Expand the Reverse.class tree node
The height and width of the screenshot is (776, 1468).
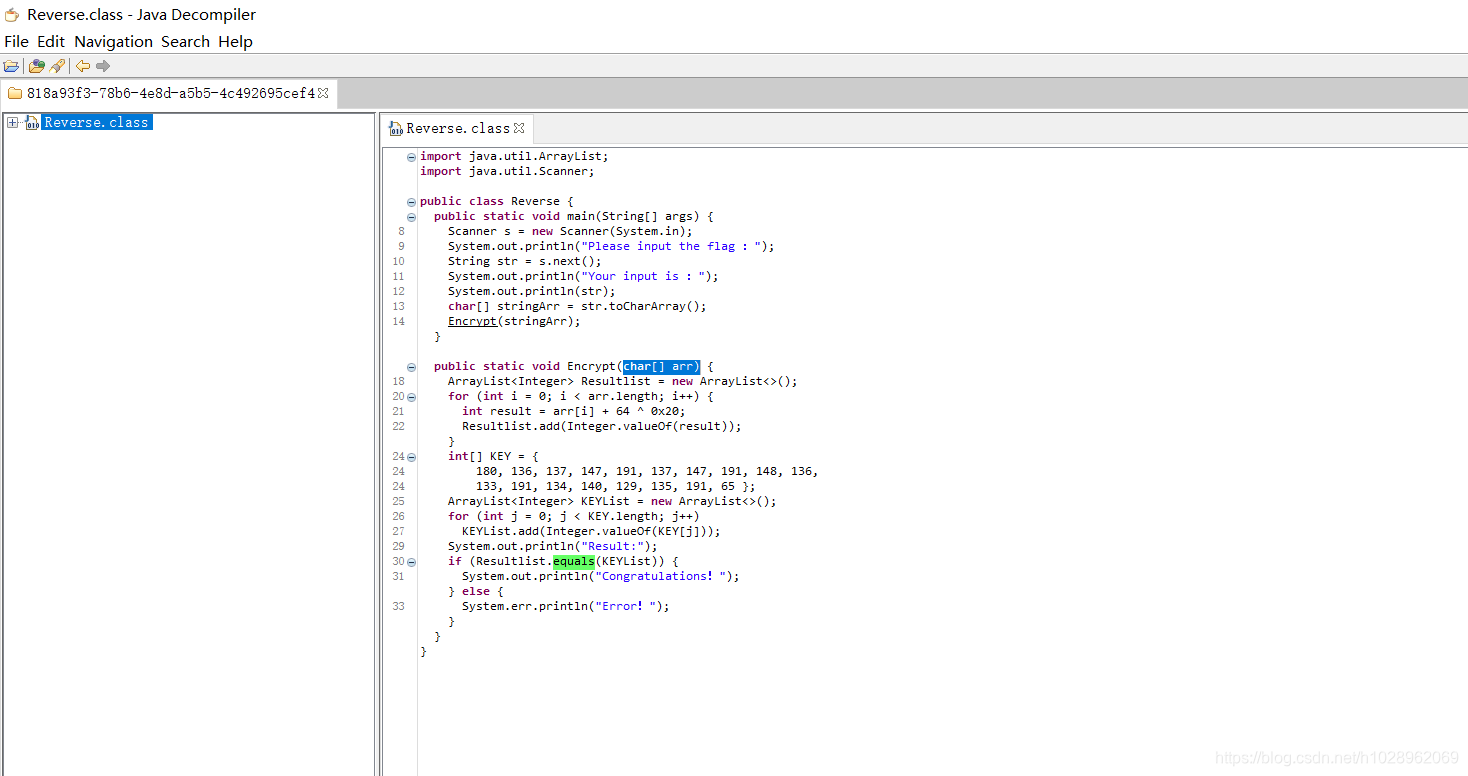tap(12, 122)
